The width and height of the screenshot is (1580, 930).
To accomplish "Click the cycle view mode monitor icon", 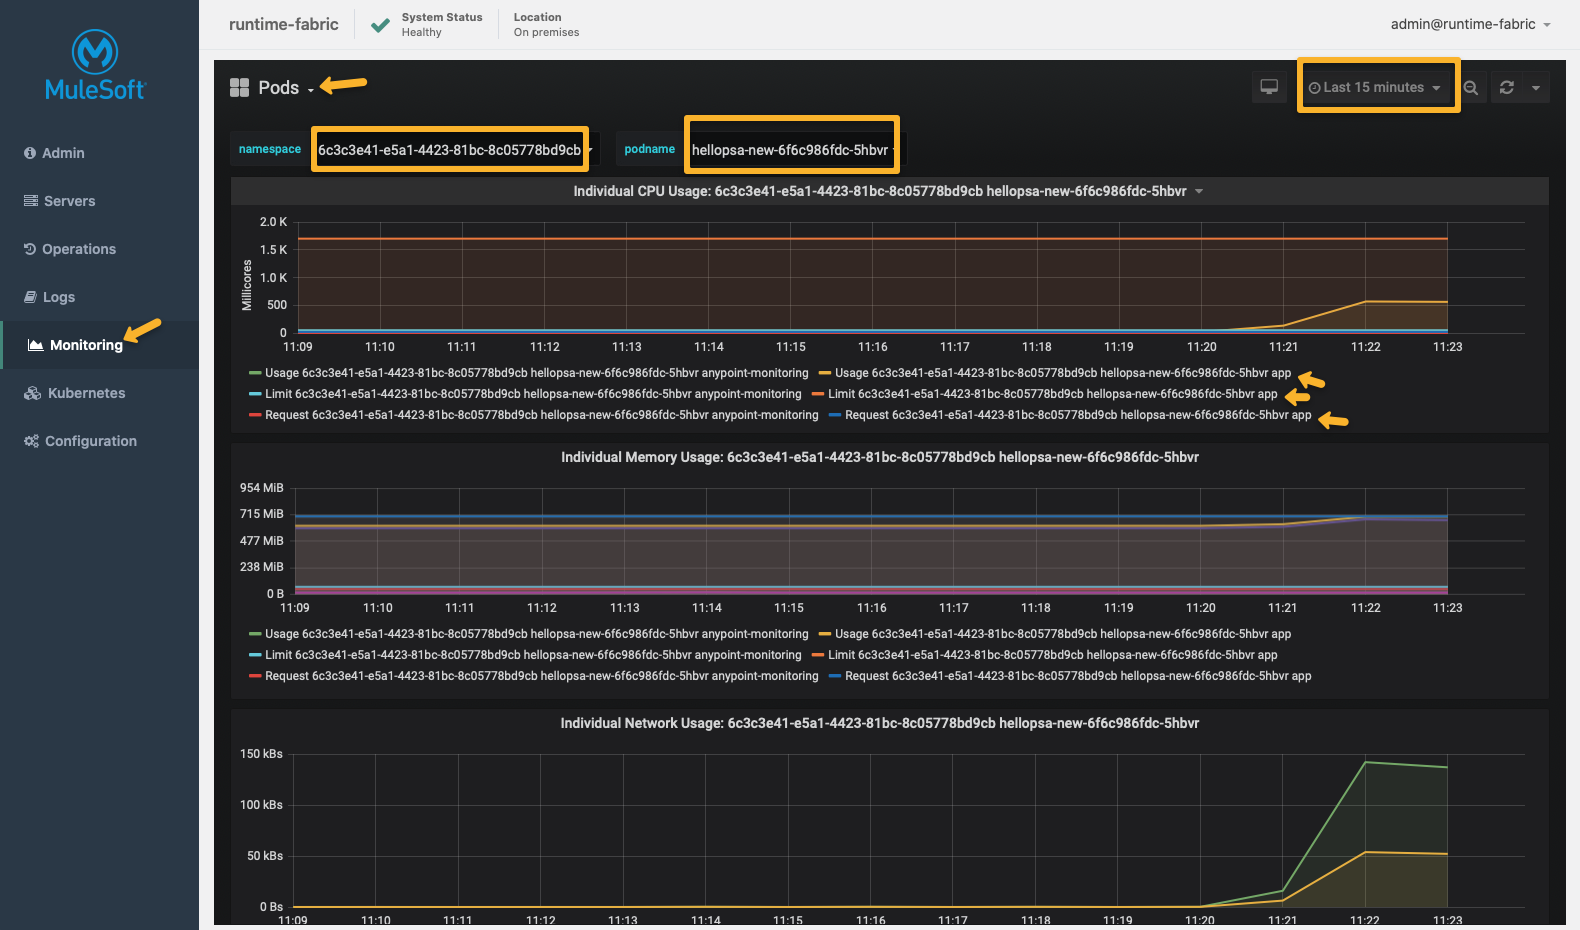I will pyautogui.click(x=1268, y=88).
